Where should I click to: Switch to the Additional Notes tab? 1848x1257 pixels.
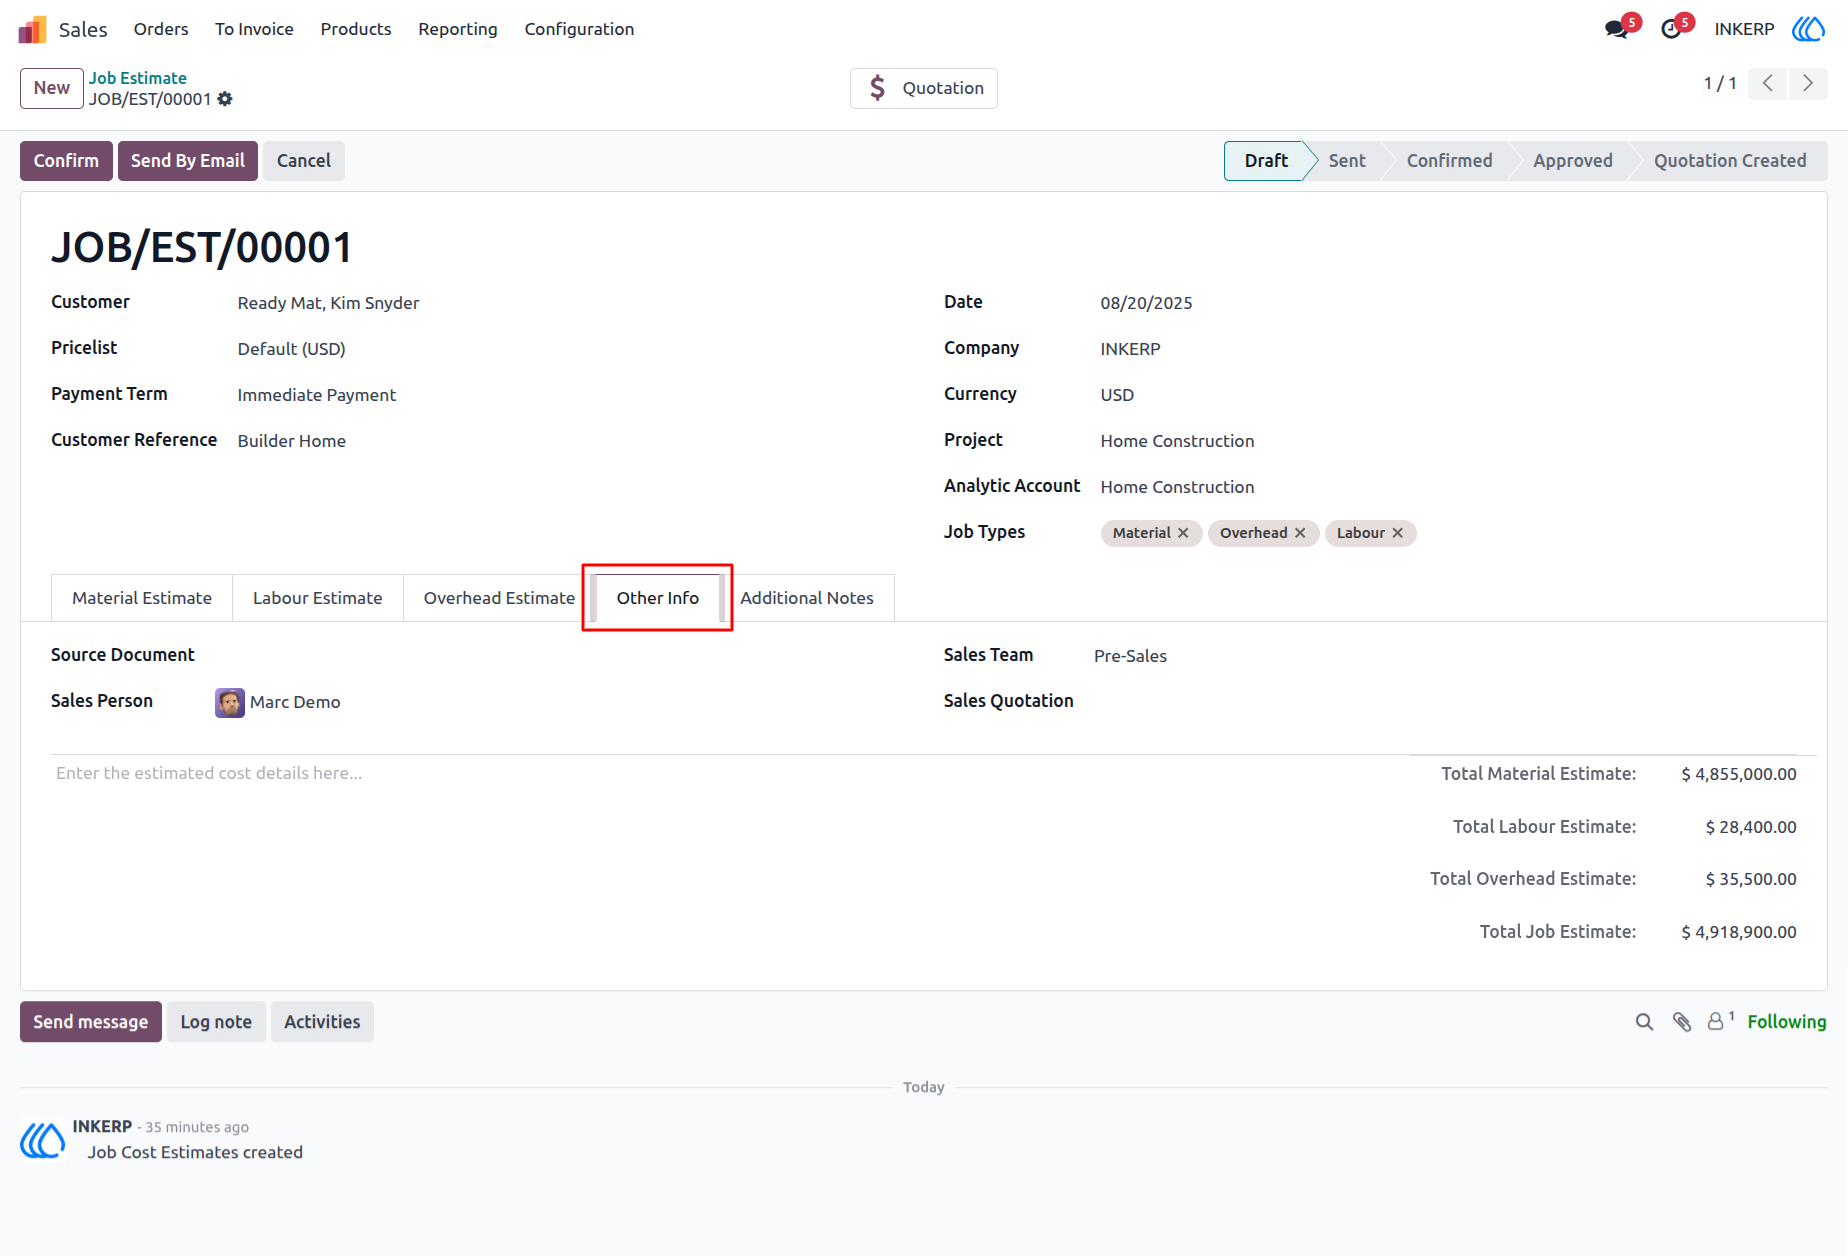coord(807,598)
